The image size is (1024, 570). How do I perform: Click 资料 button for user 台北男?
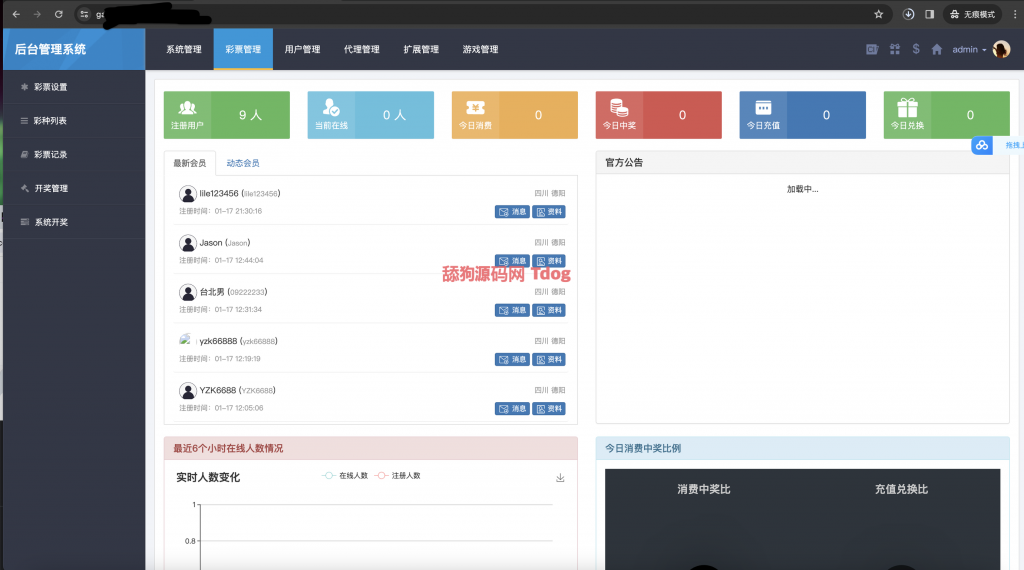tap(549, 310)
